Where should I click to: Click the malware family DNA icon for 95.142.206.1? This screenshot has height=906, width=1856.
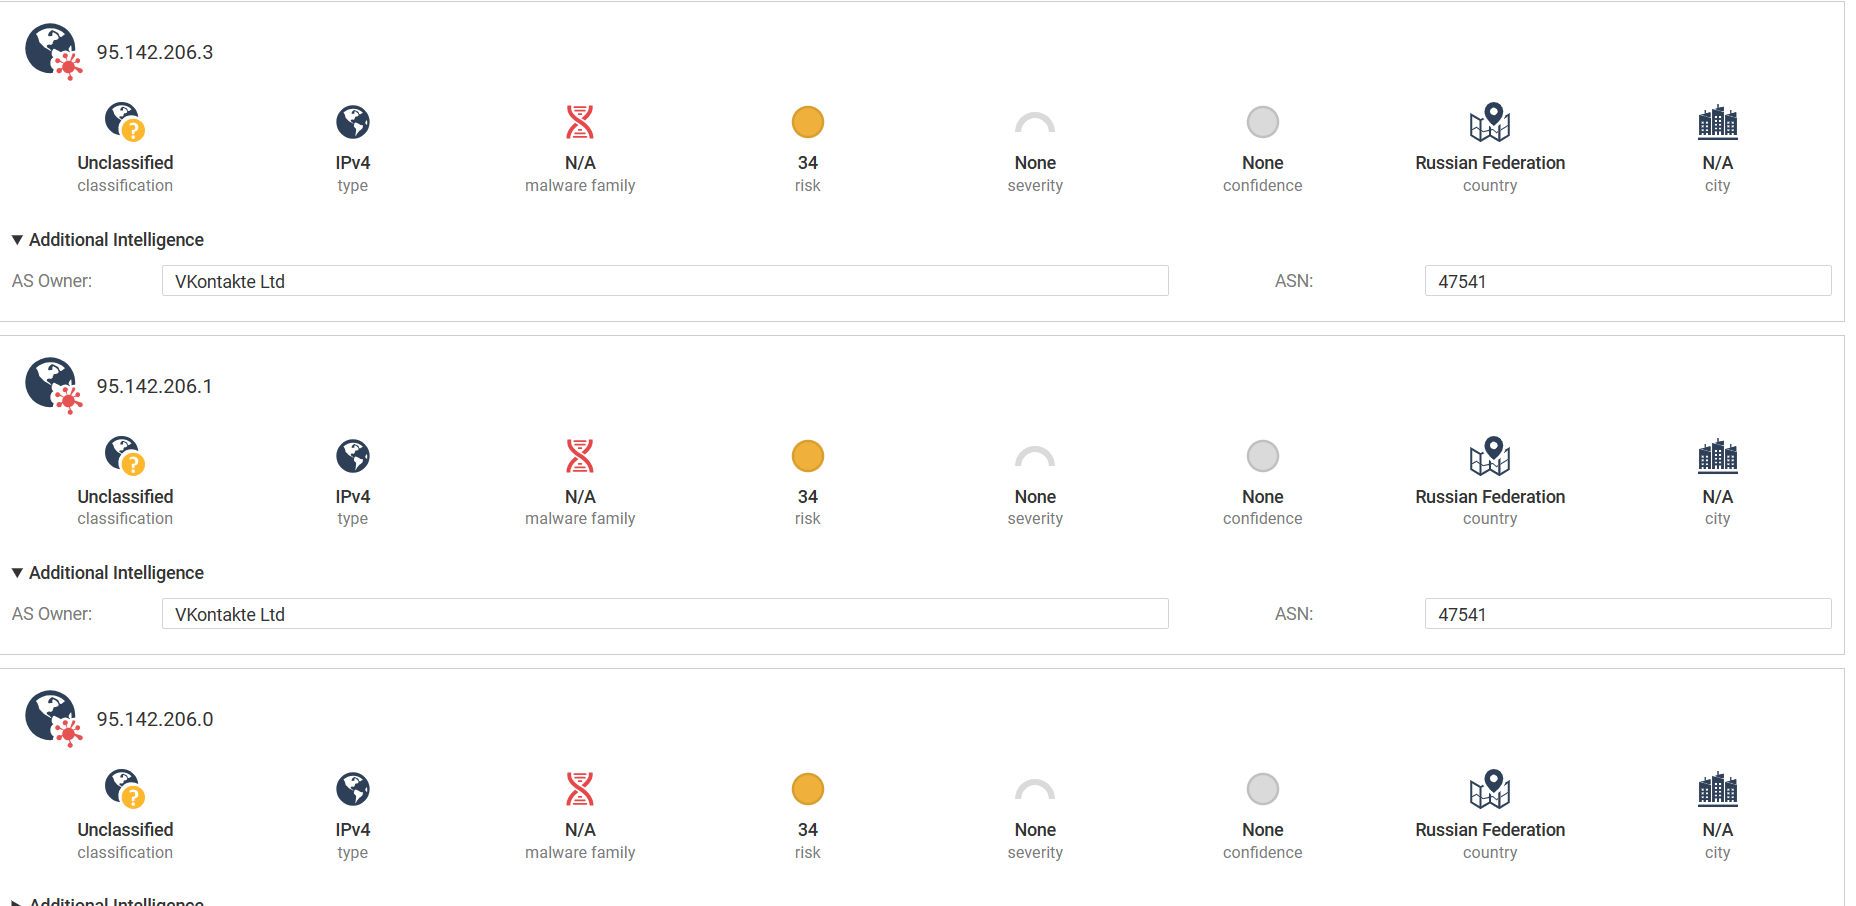(x=580, y=456)
